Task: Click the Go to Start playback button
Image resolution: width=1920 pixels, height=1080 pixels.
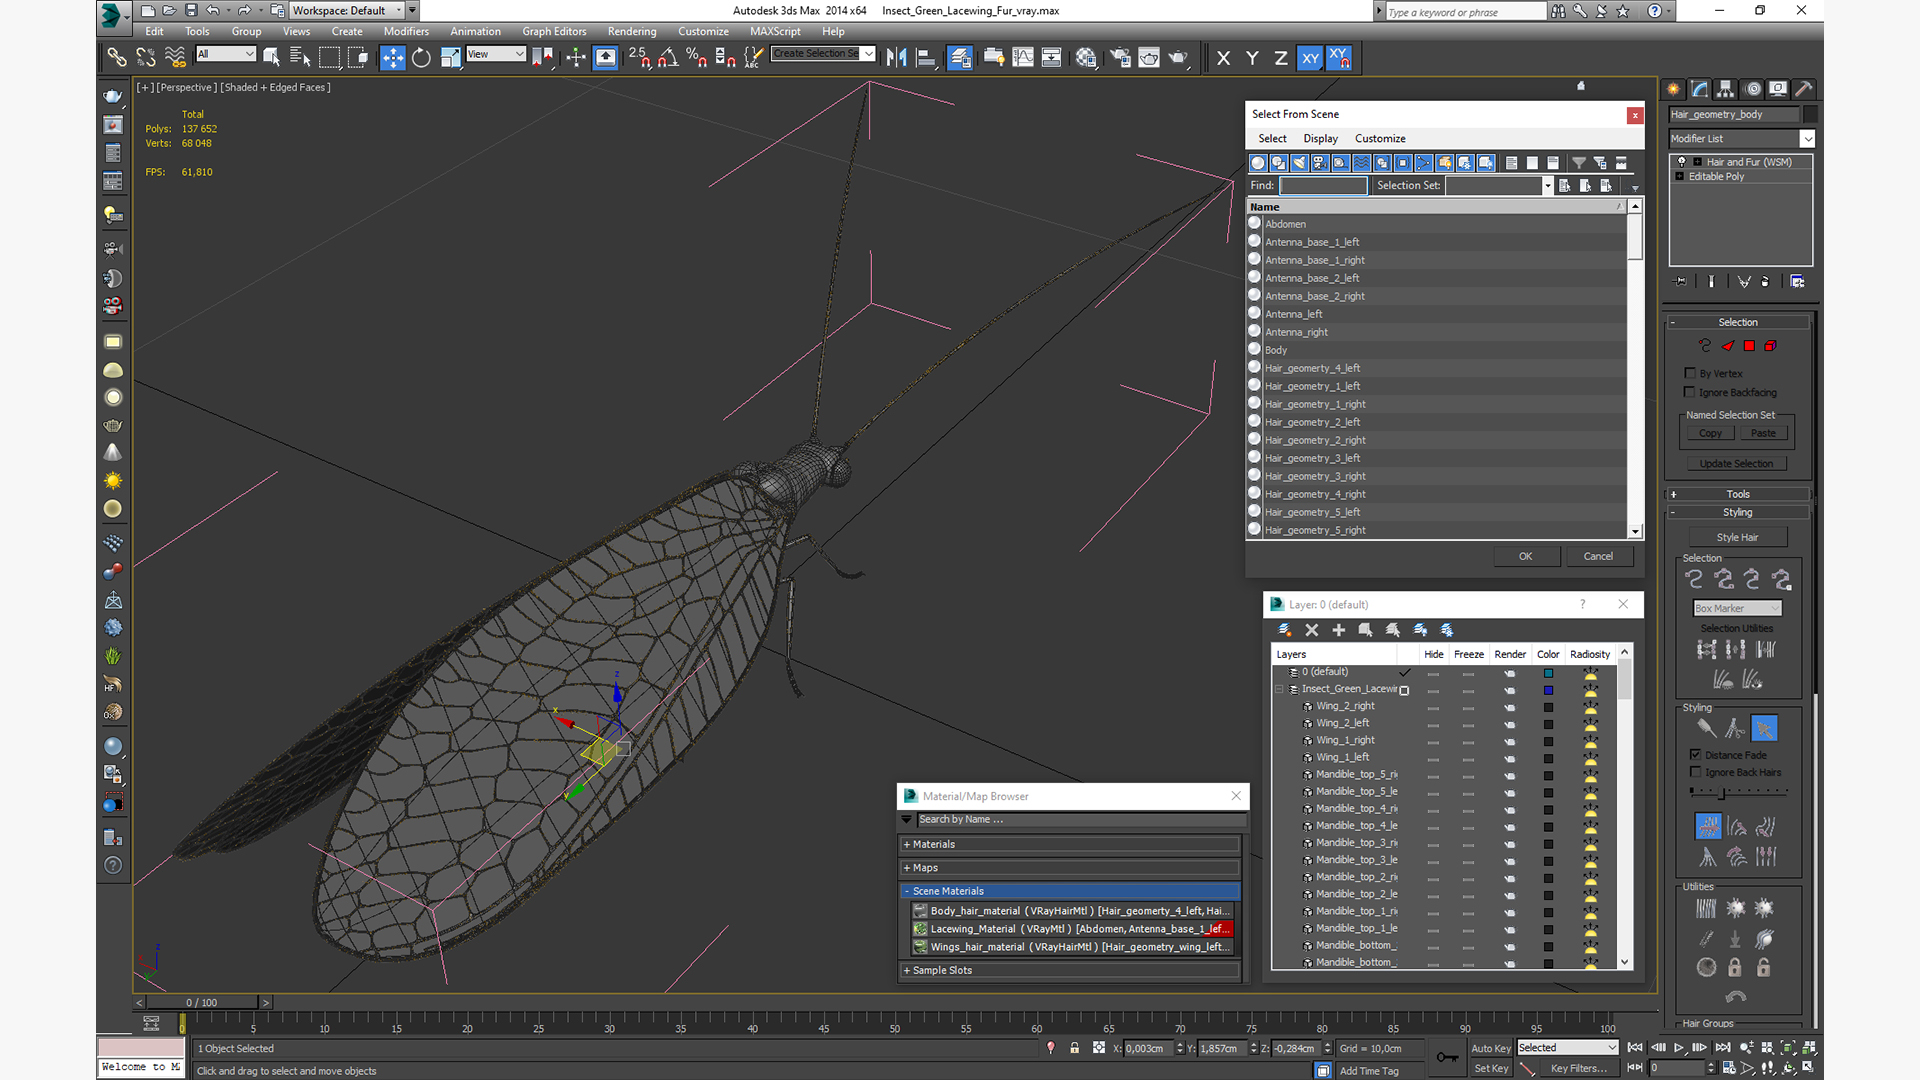Action: (x=1635, y=1048)
